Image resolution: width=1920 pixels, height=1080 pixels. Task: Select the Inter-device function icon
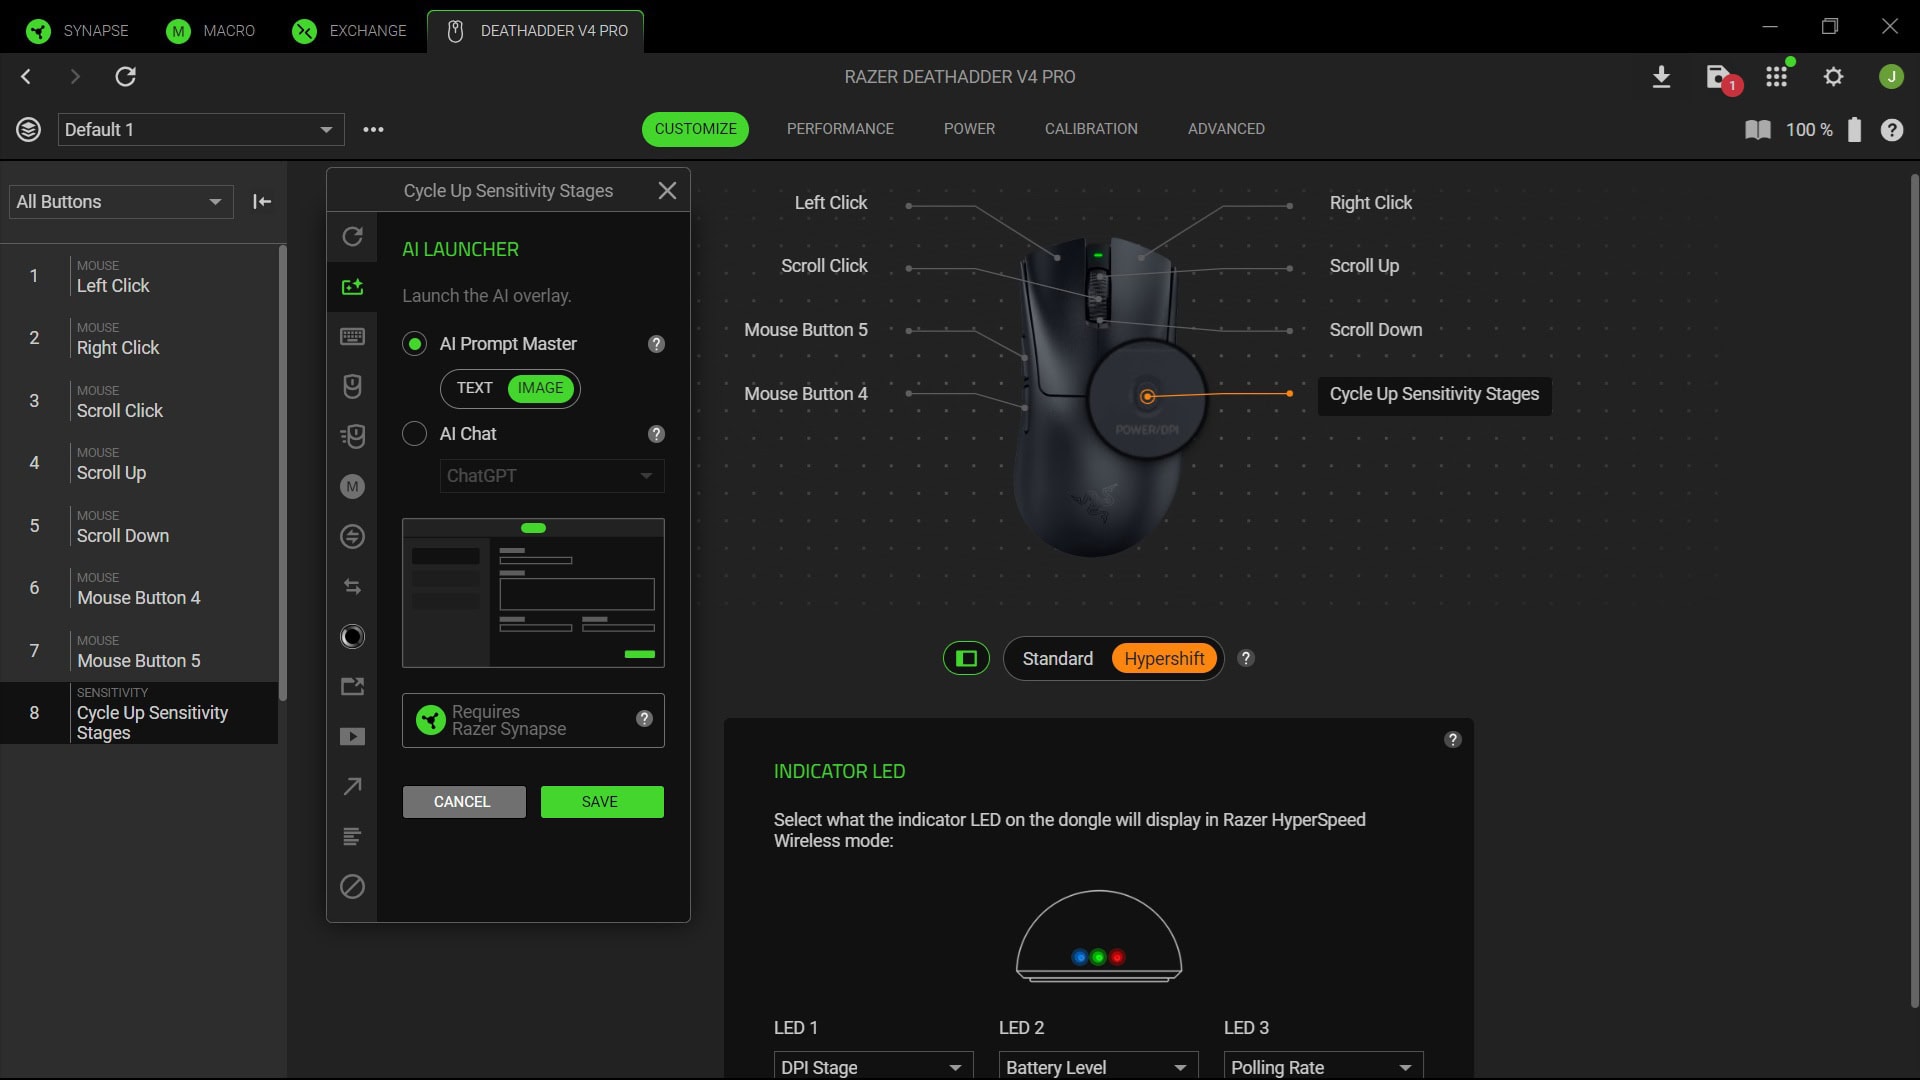[352, 537]
